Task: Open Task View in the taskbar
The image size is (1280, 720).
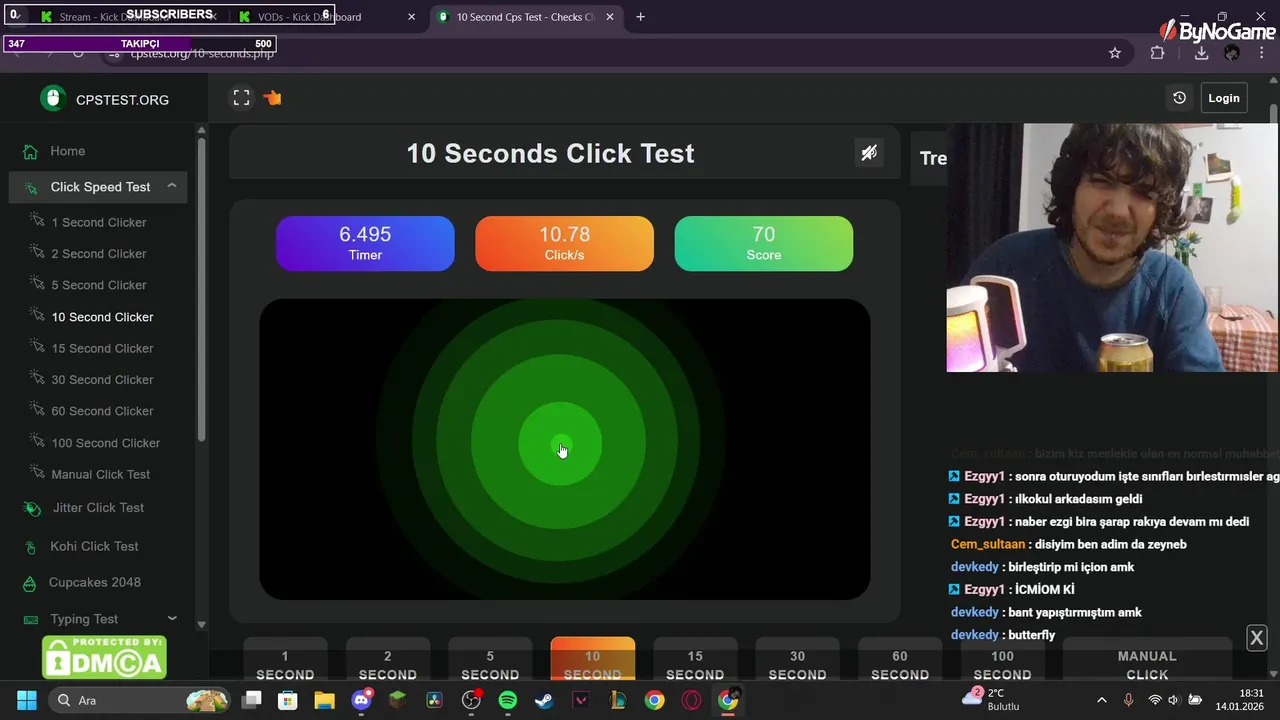Action: 252,700
